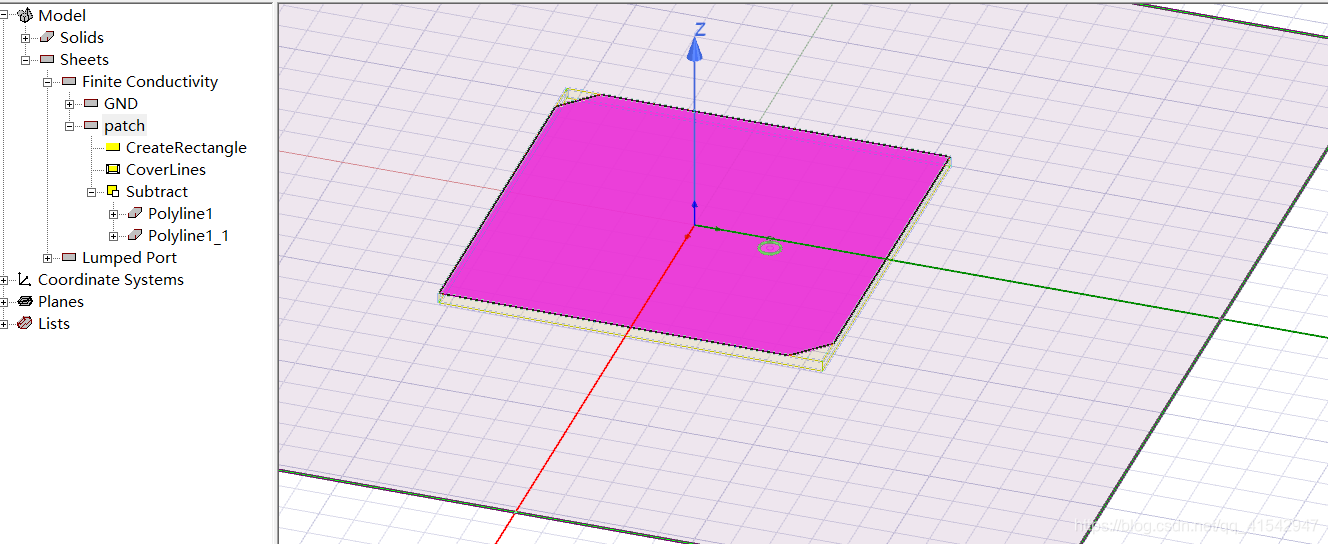
Task: Select the Polyline1 label
Action: point(181,213)
